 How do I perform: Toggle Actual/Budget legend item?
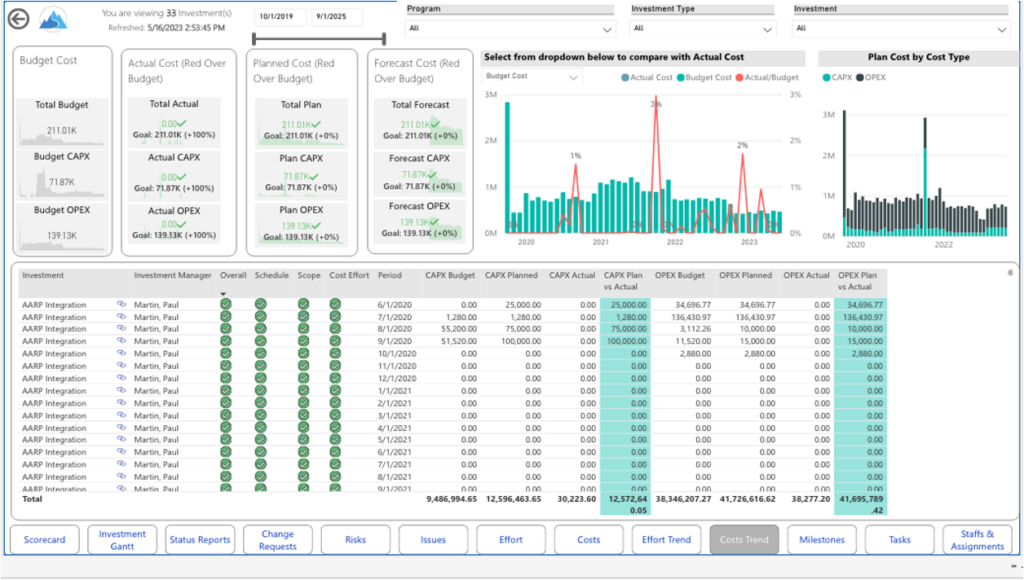tap(767, 77)
